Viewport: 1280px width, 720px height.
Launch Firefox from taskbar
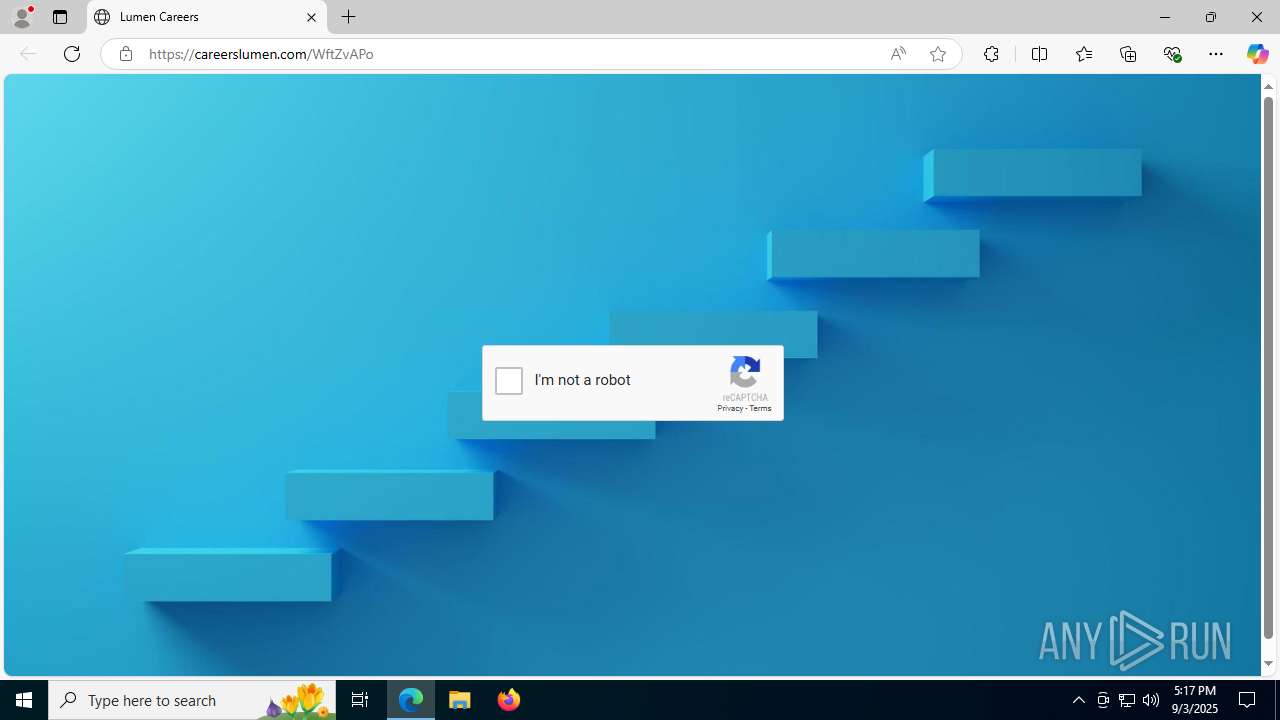click(508, 700)
